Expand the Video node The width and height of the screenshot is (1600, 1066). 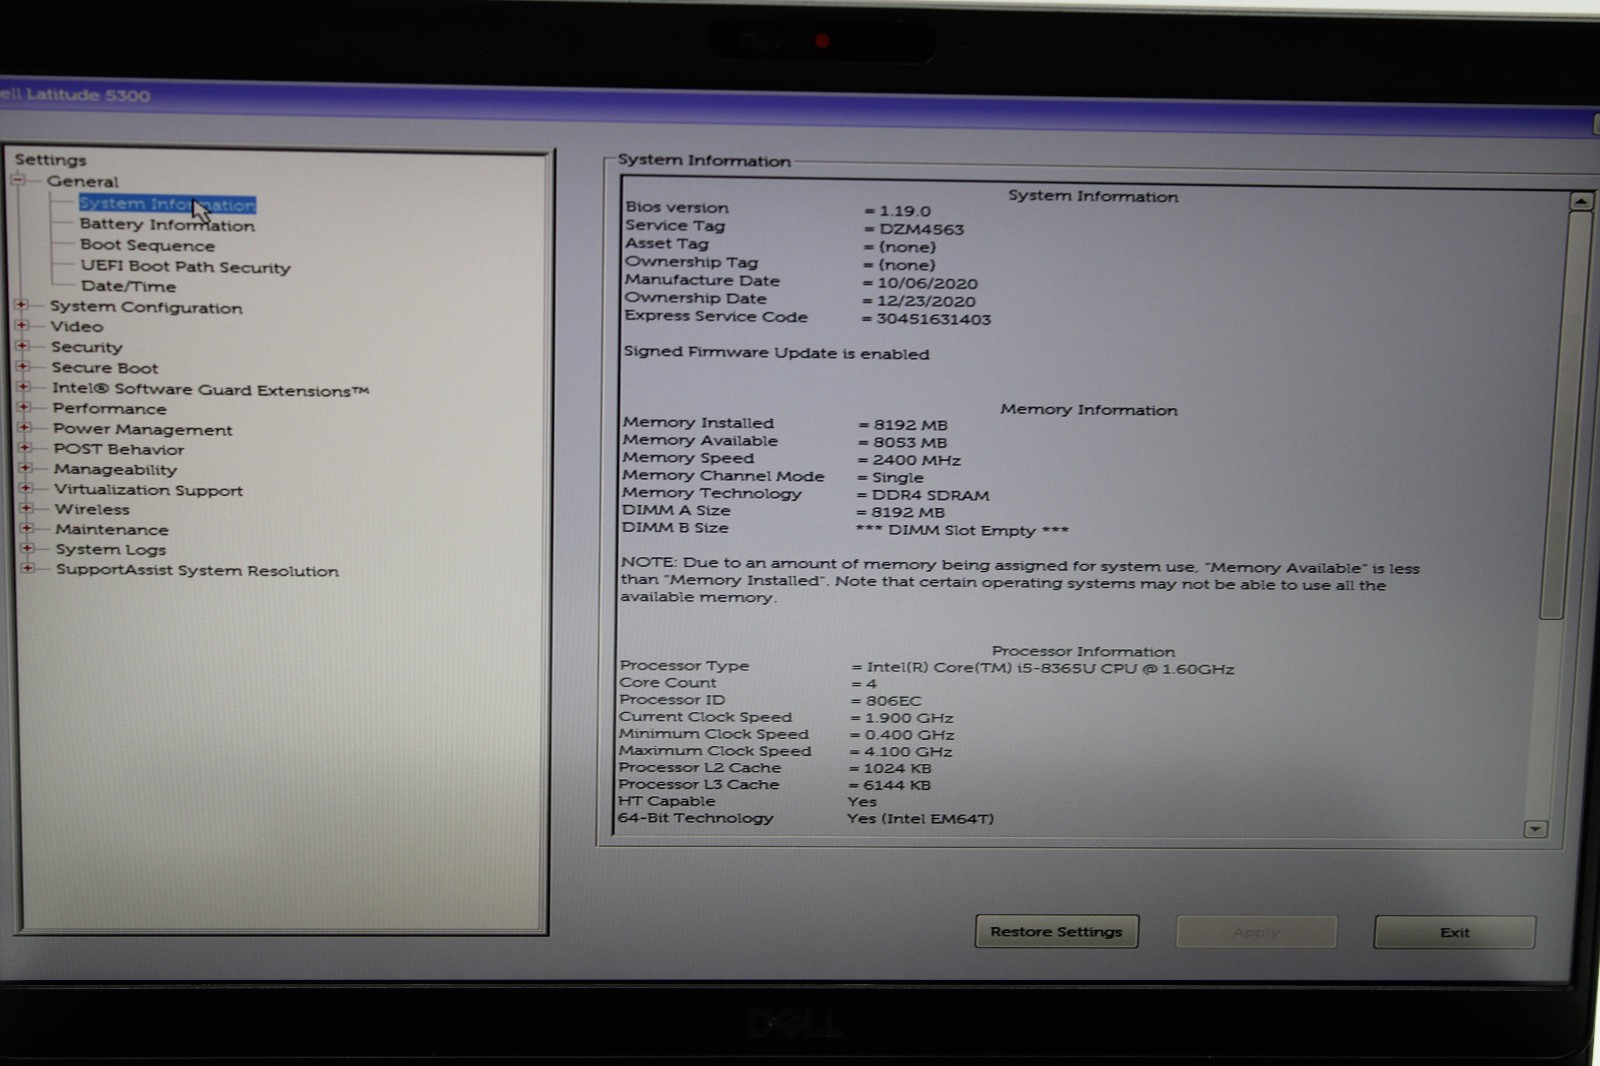(x=22, y=325)
